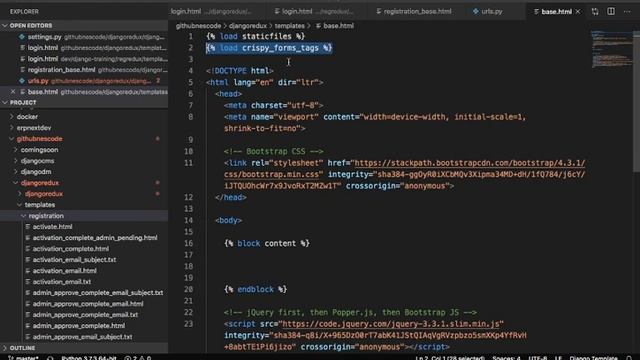The image size is (640, 360).
Task: Click the settings.py Python file icon in Open Editors
Action: click(22, 37)
